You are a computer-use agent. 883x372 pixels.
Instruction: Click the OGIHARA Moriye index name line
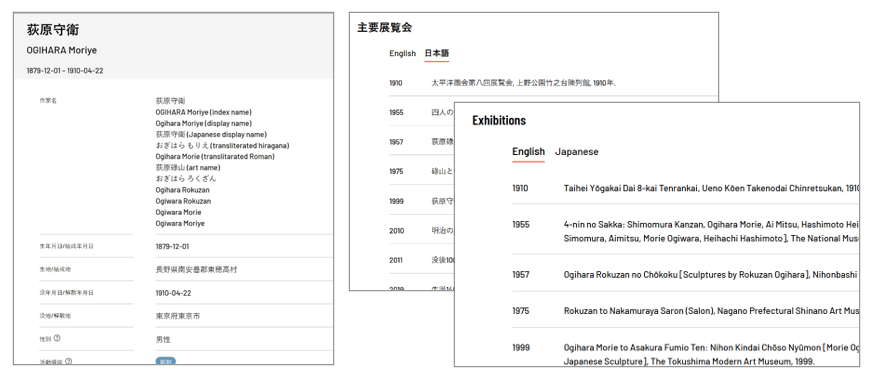[204, 112]
